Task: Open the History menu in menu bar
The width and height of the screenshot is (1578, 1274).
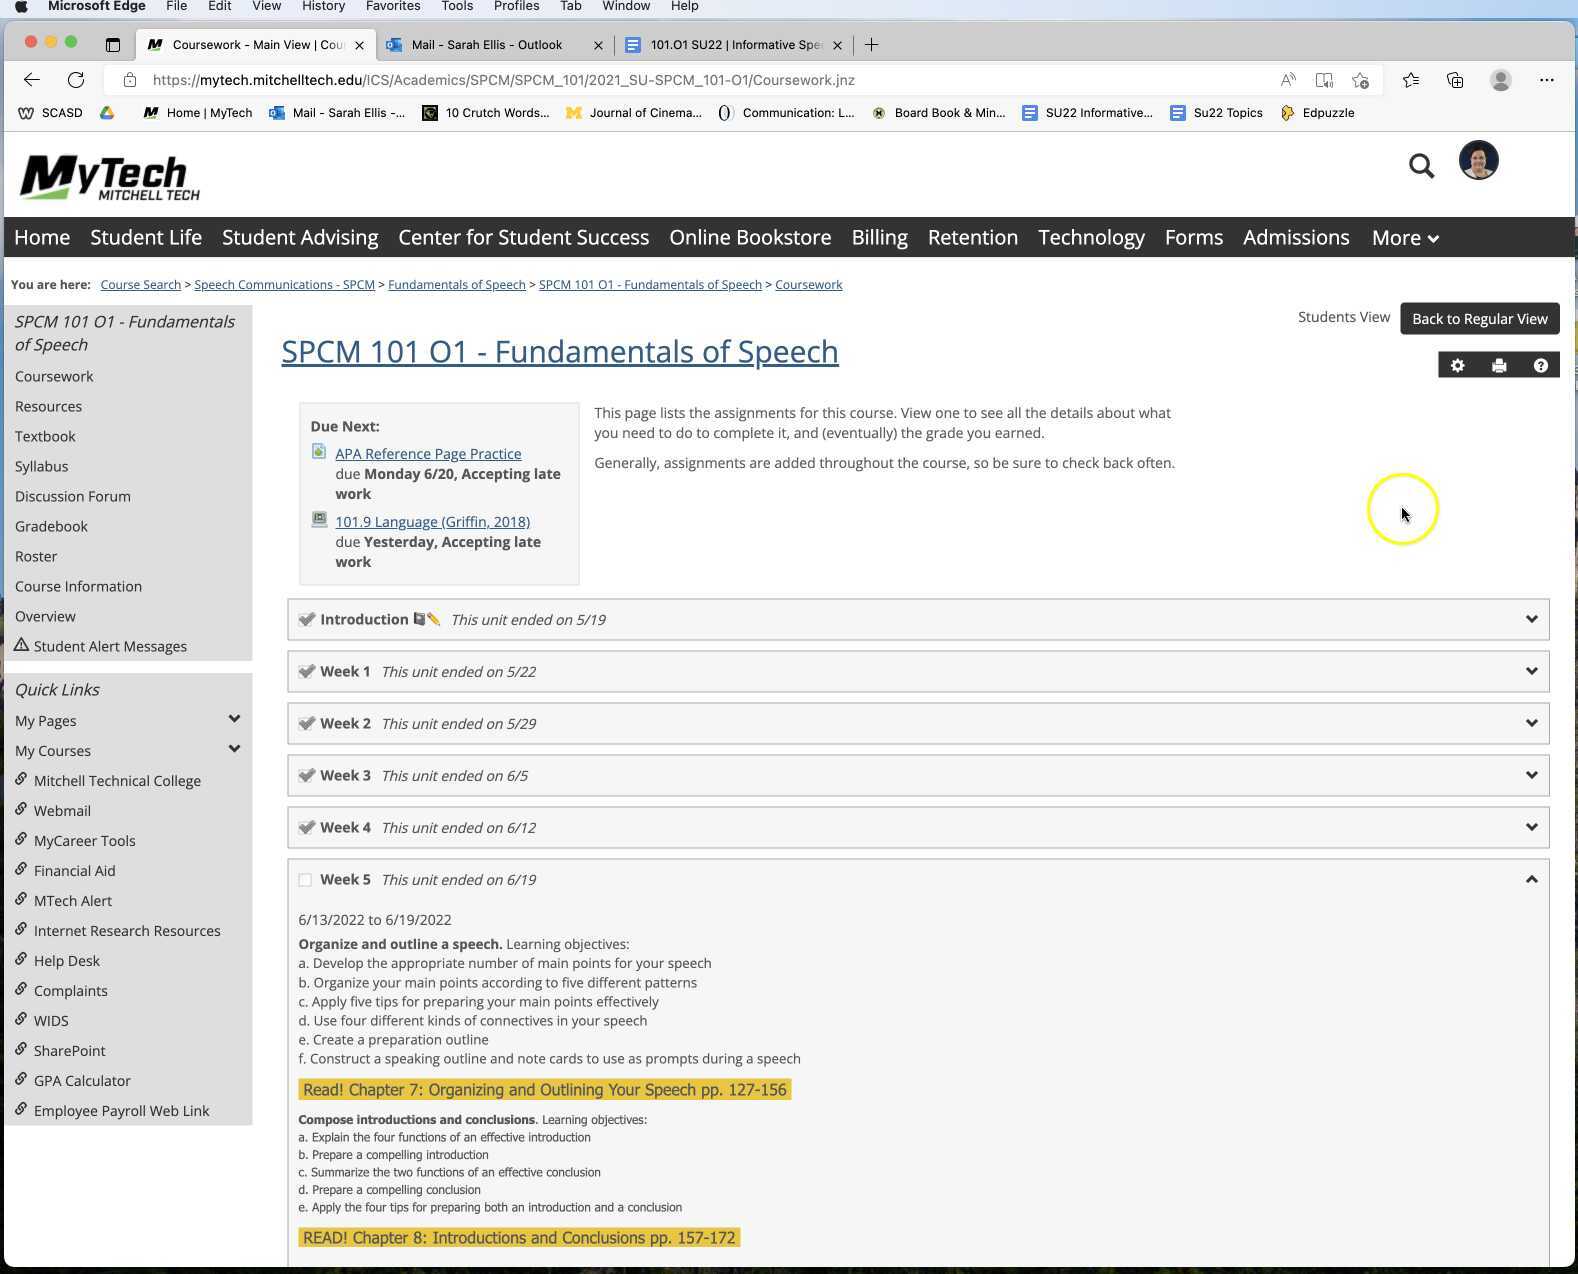Action: click(x=323, y=6)
